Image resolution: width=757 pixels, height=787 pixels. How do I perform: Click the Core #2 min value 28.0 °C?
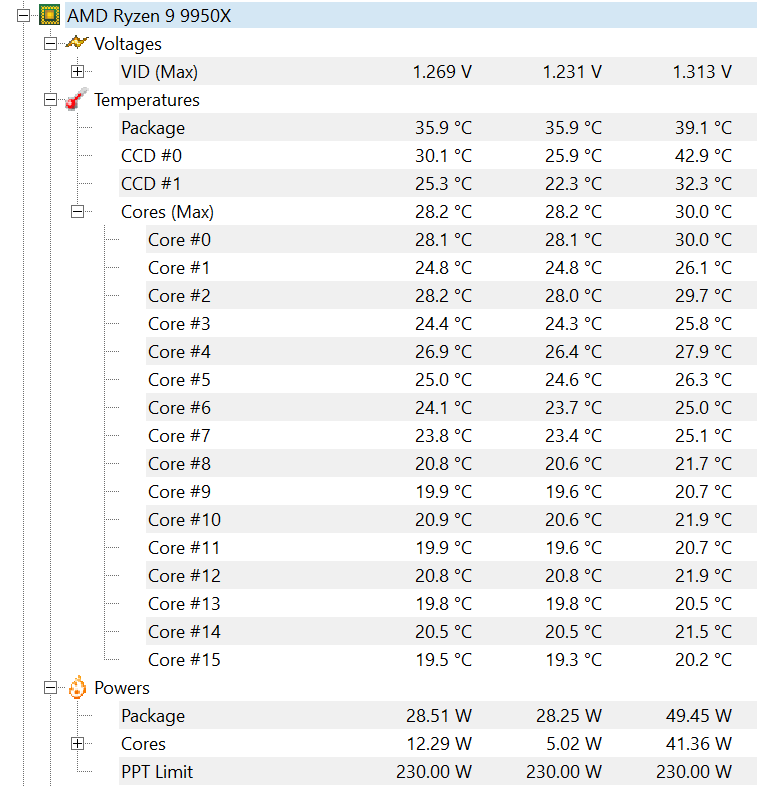pos(573,296)
